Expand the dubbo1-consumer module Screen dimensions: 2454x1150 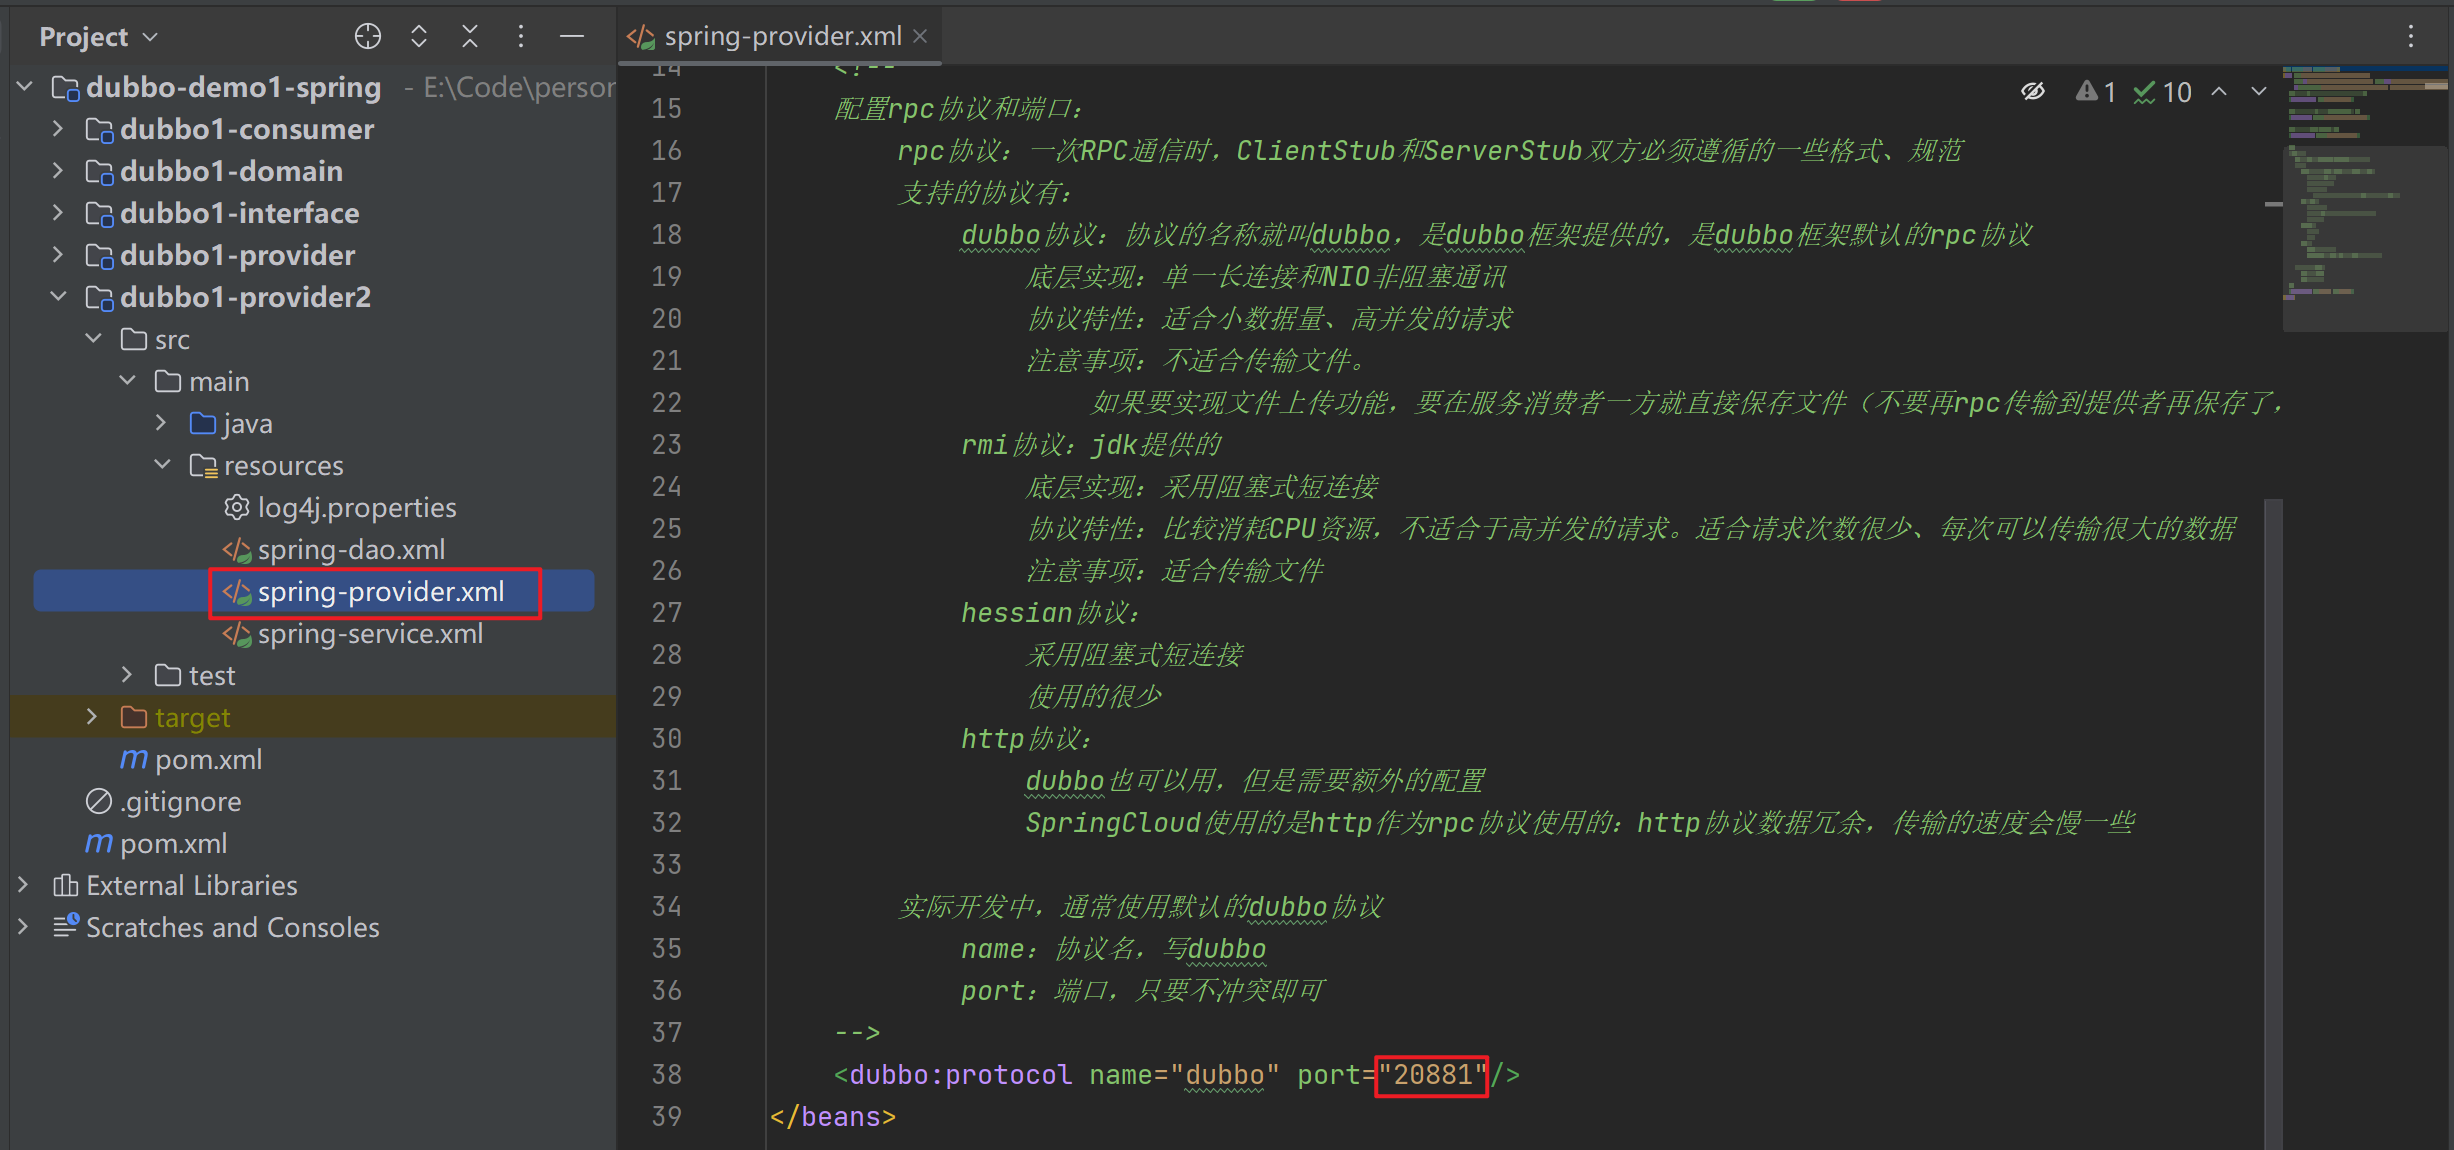58,129
